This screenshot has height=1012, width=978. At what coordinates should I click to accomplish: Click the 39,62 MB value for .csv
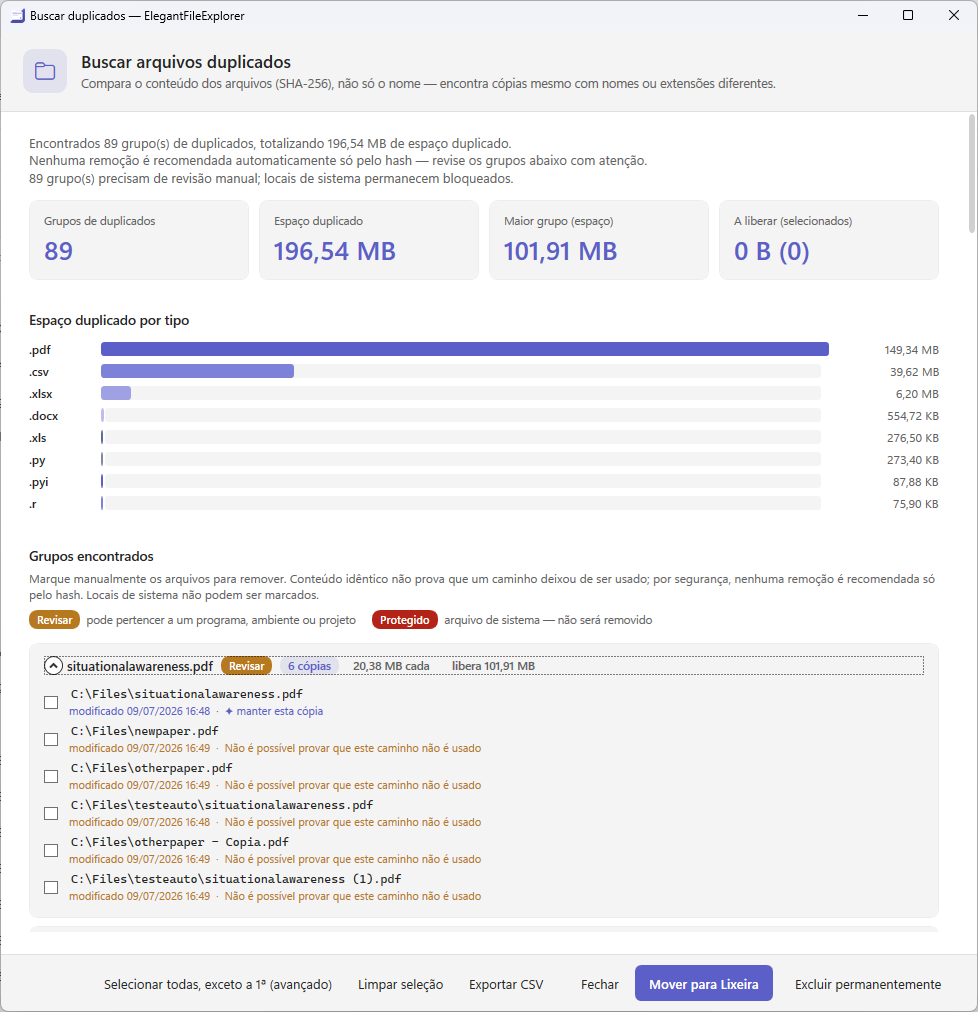click(x=914, y=372)
